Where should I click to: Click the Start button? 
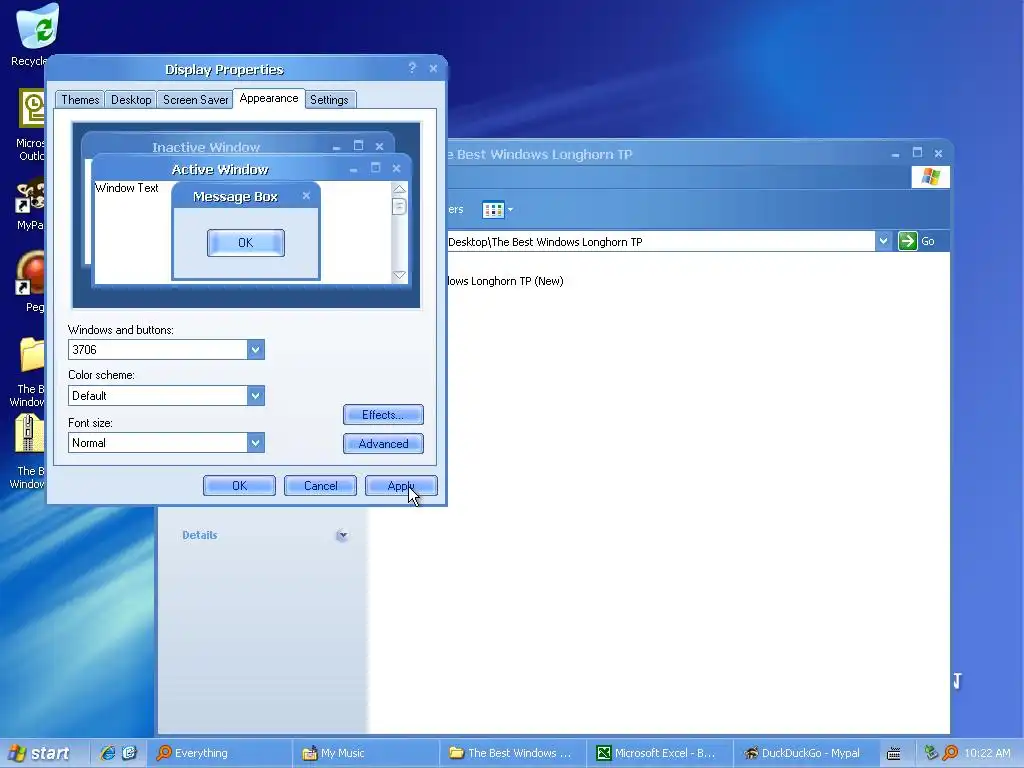tap(39, 753)
